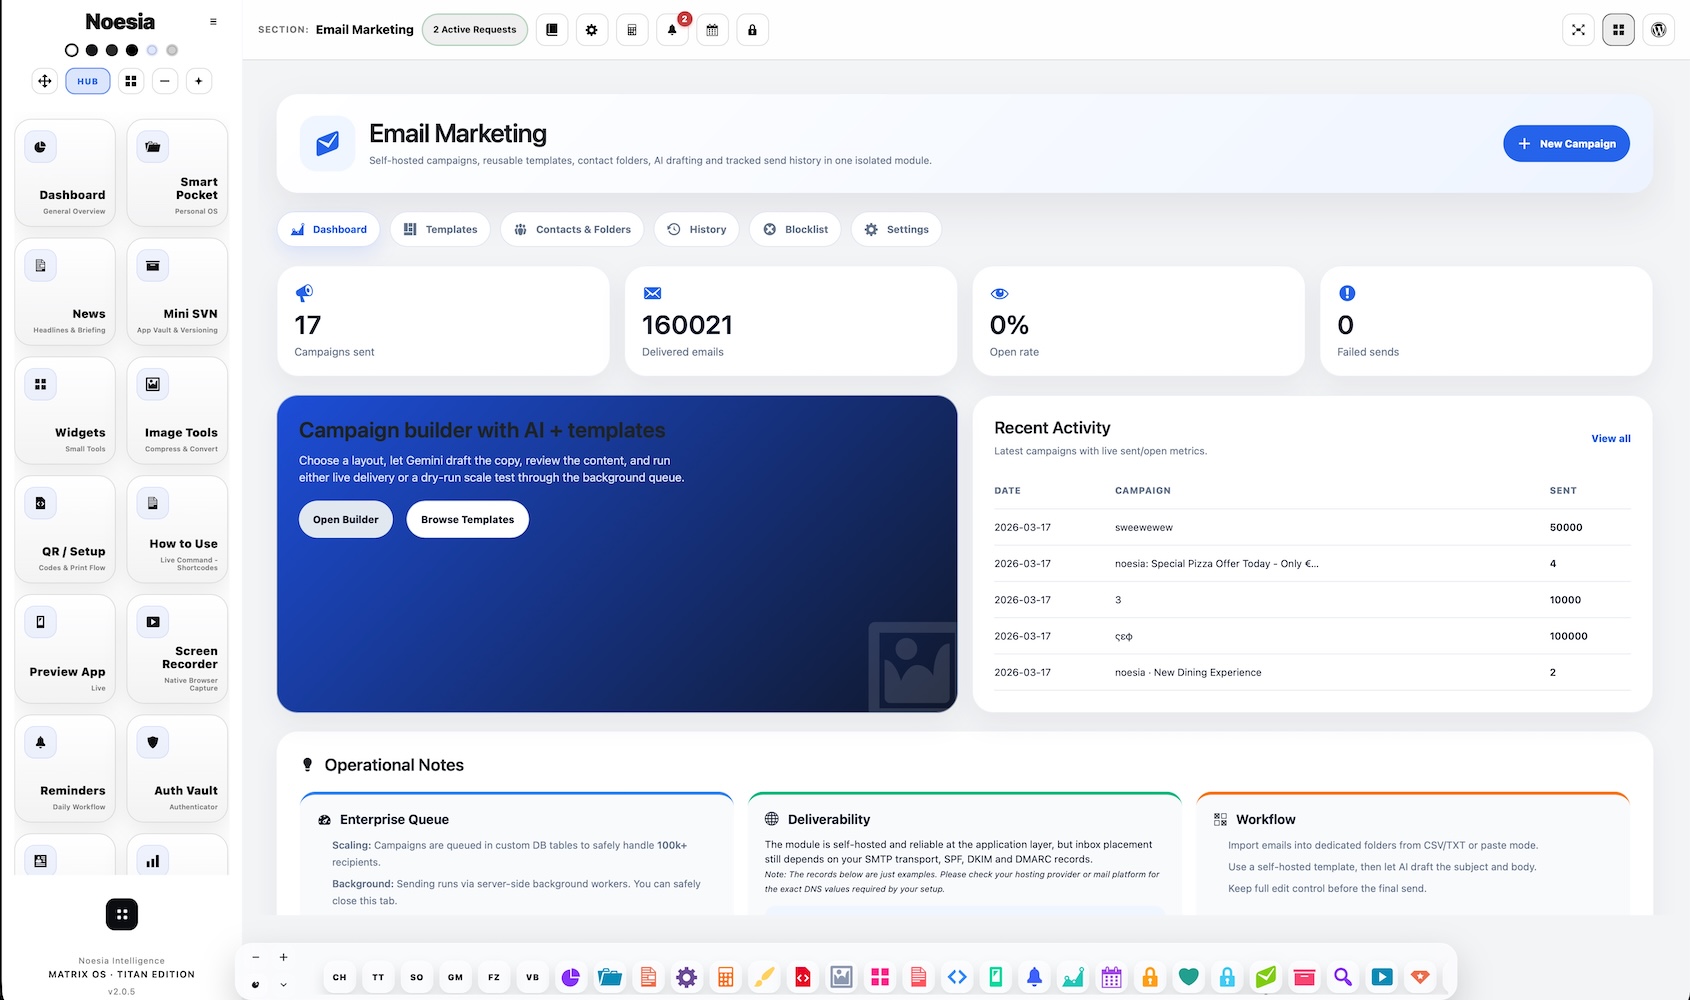Image resolution: width=1690 pixels, height=1000 pixels.
Task: Click the network graph icon at top right
Action: point(1578,30)
